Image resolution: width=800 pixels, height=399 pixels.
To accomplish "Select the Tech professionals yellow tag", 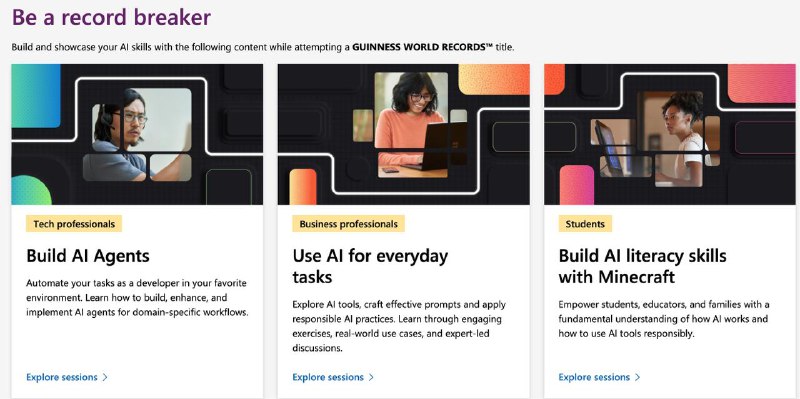I will click(x=74, y=223).
